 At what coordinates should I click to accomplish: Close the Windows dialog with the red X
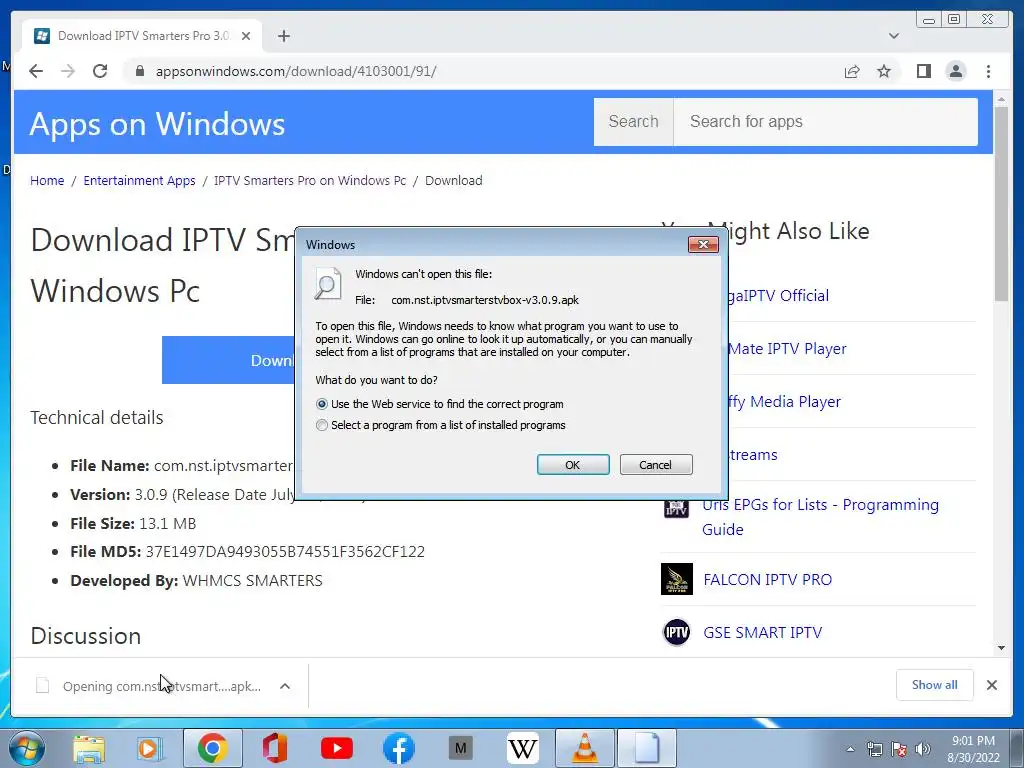(703, 244)
